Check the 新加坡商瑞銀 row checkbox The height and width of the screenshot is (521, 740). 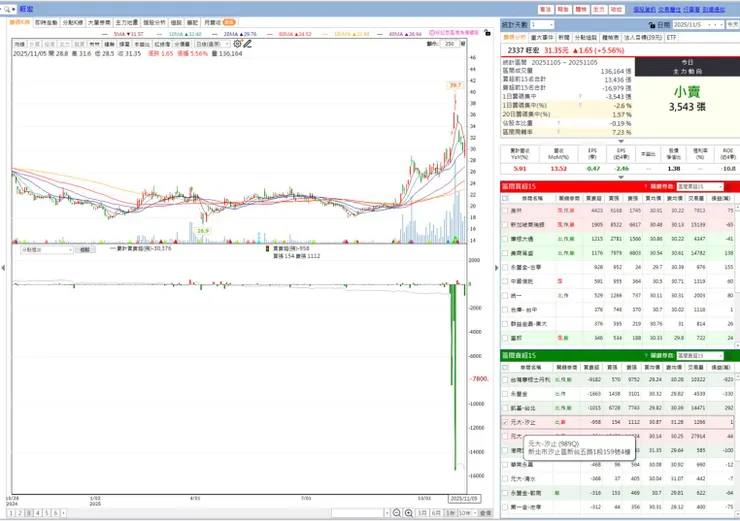(505, 225)
